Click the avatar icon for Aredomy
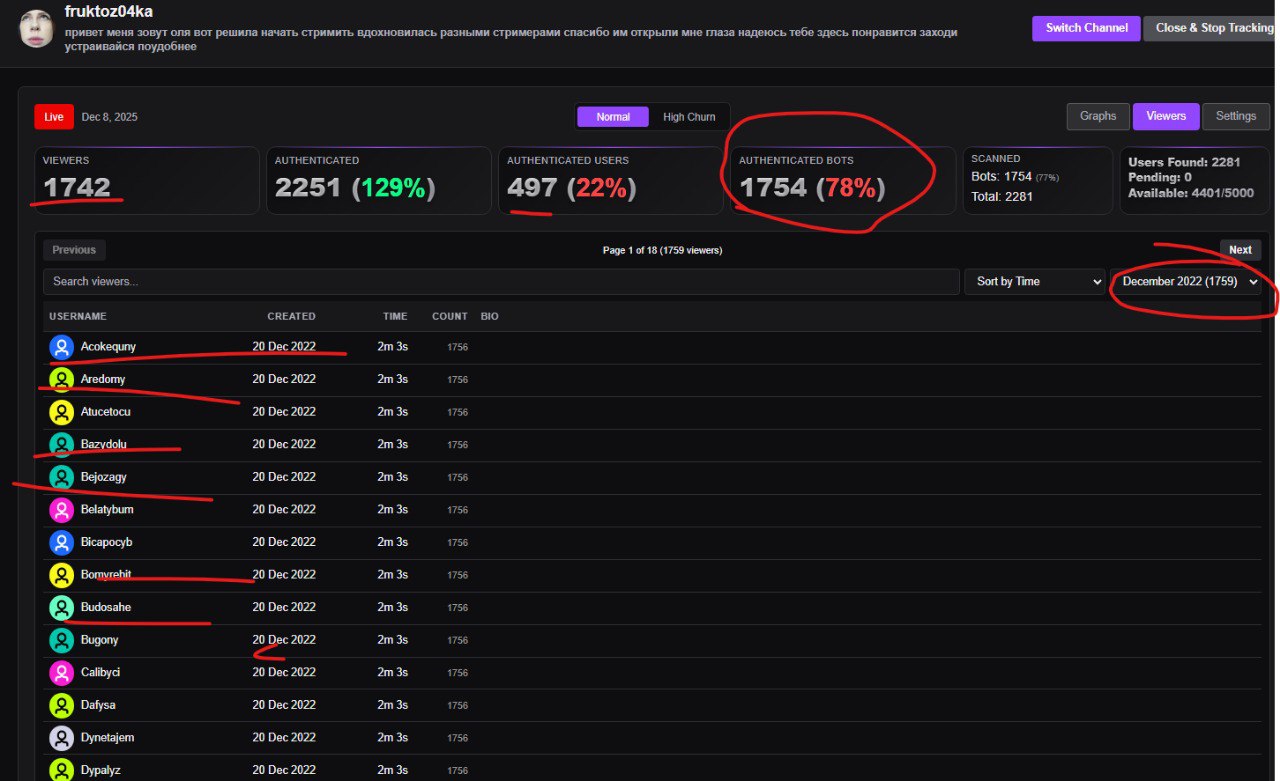The width and height of the screenshot is (1280, 781). pos(62,379)
